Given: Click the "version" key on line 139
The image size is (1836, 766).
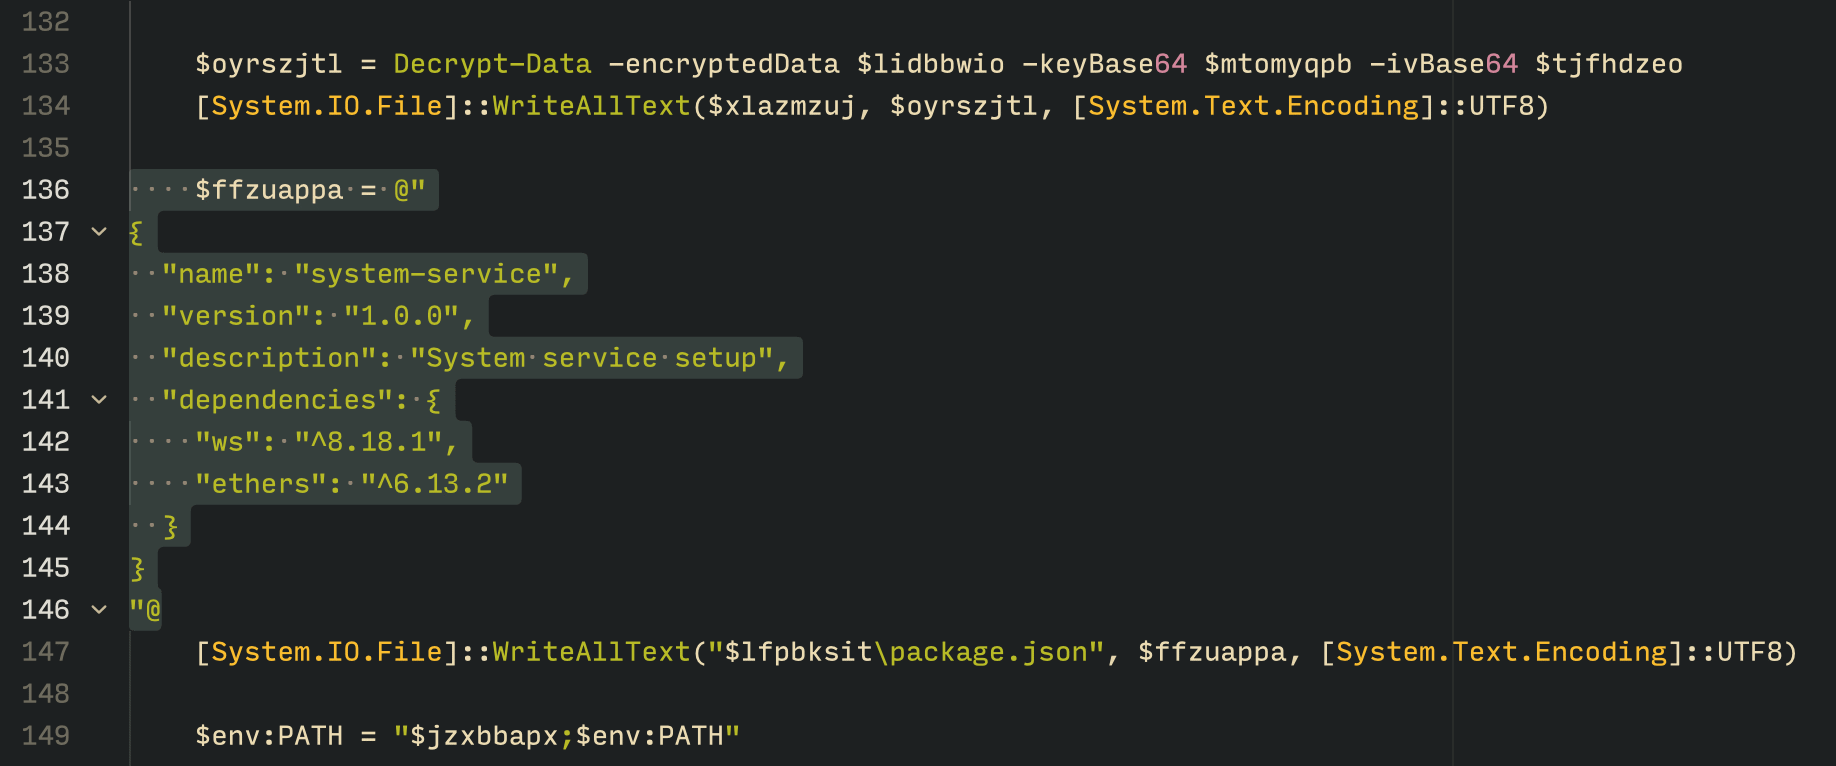Looking at the screenshot, I should coord(236,316).
